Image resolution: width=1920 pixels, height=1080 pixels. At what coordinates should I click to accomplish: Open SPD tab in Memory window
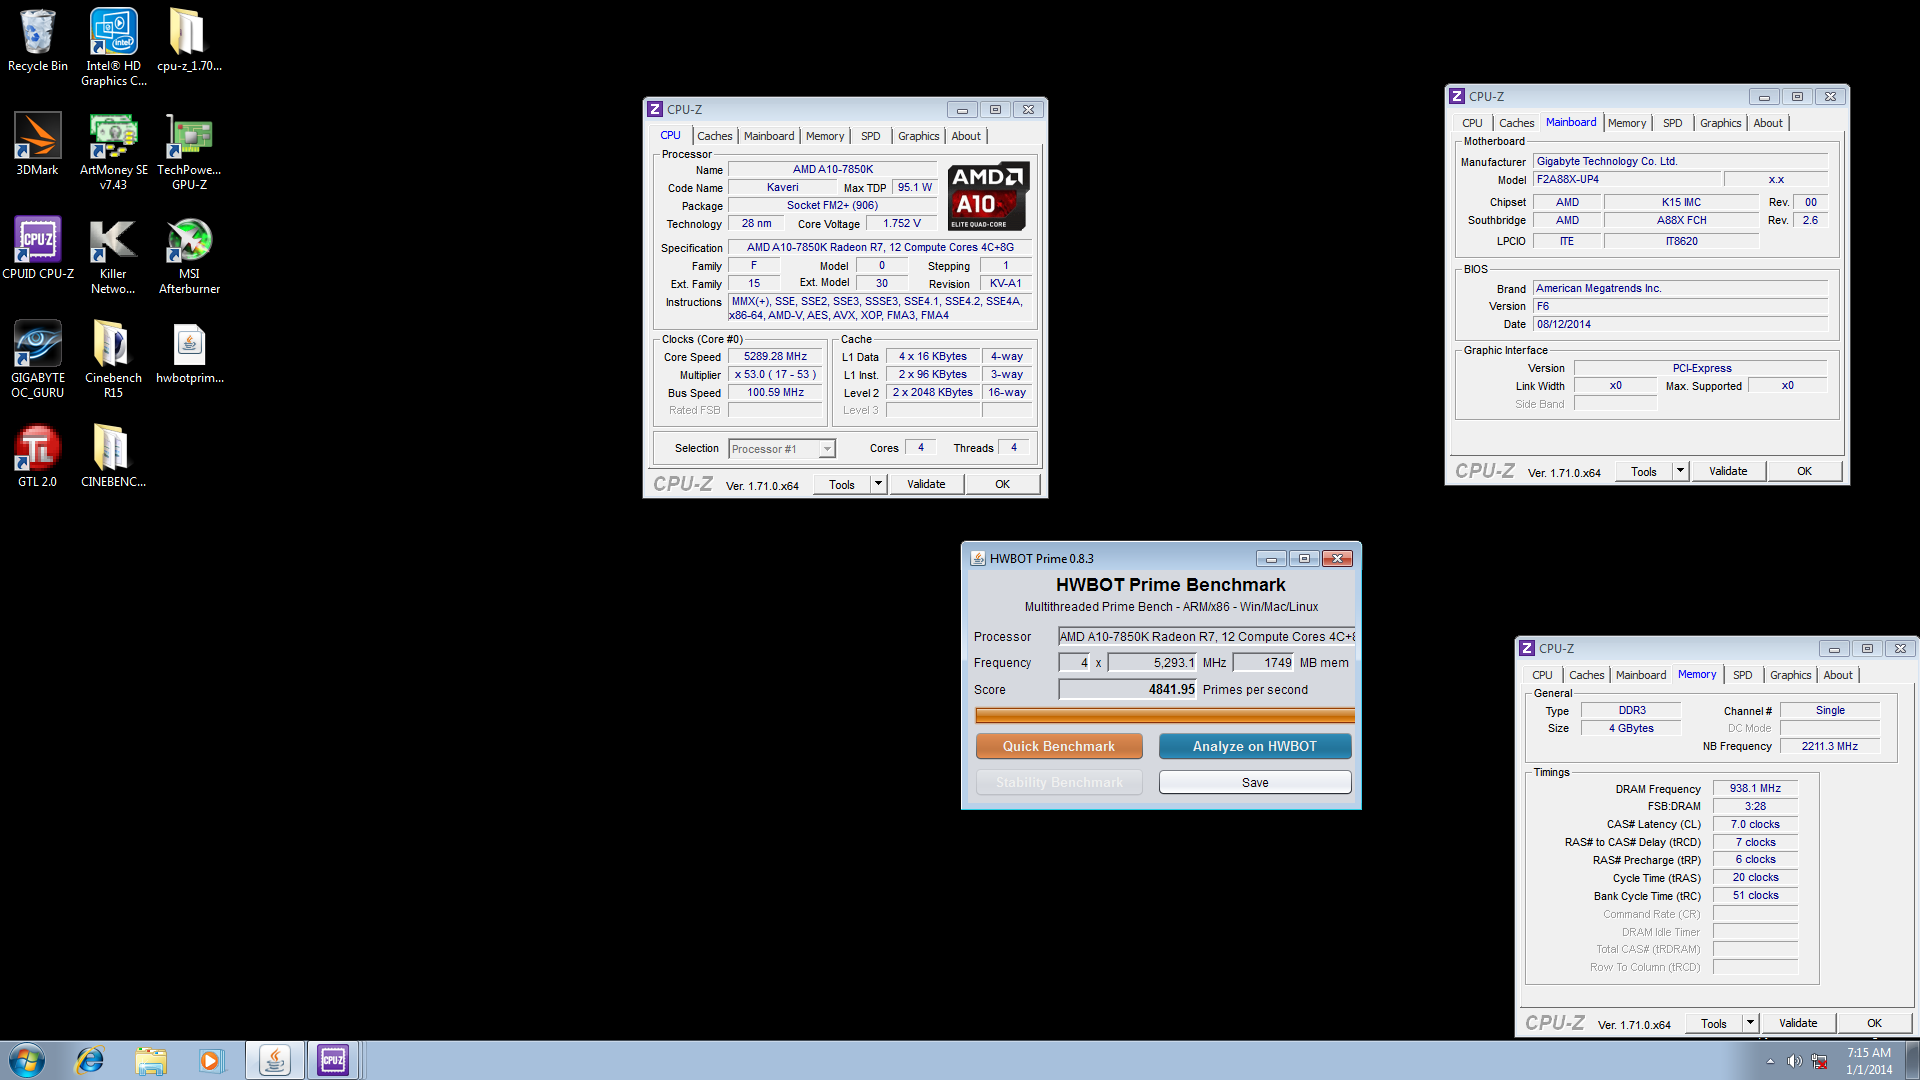point(1742,675)
